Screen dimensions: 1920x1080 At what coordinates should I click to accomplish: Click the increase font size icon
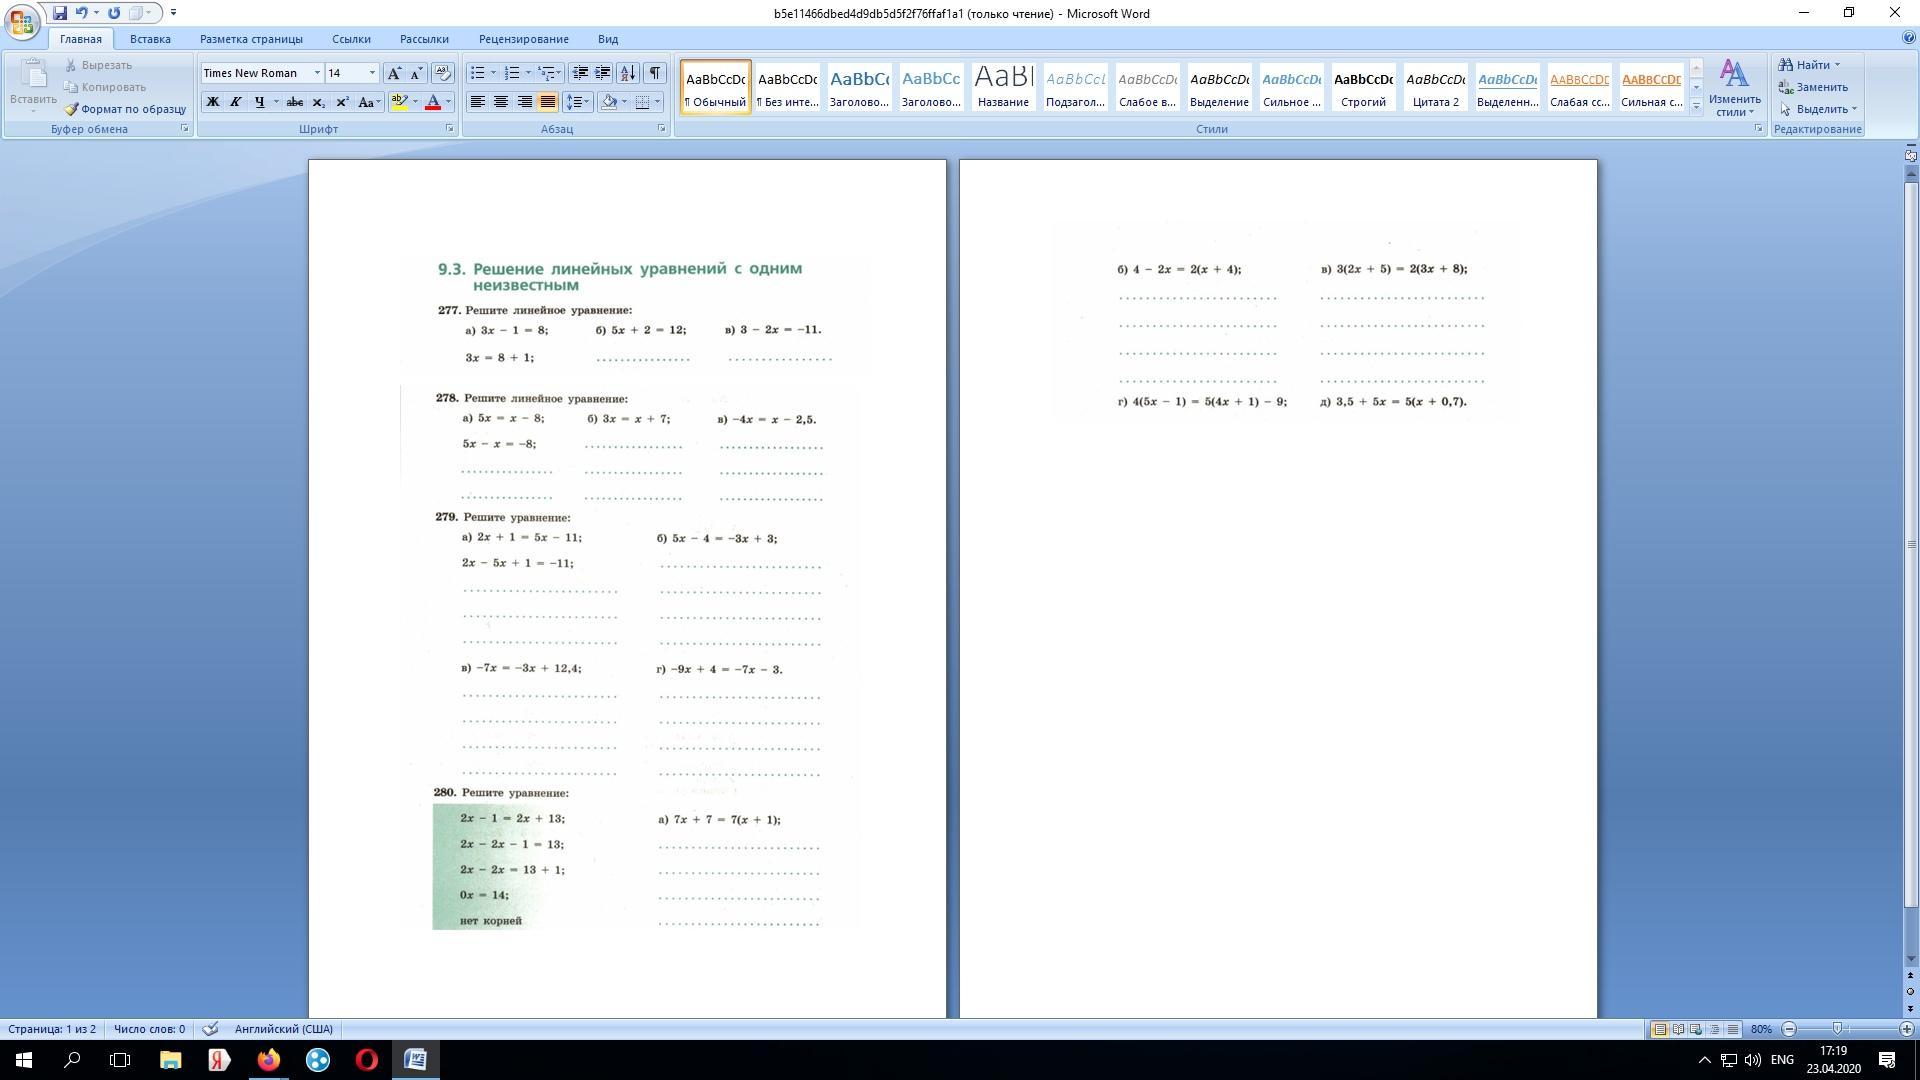pyautogui.click(x=394, y=73)
